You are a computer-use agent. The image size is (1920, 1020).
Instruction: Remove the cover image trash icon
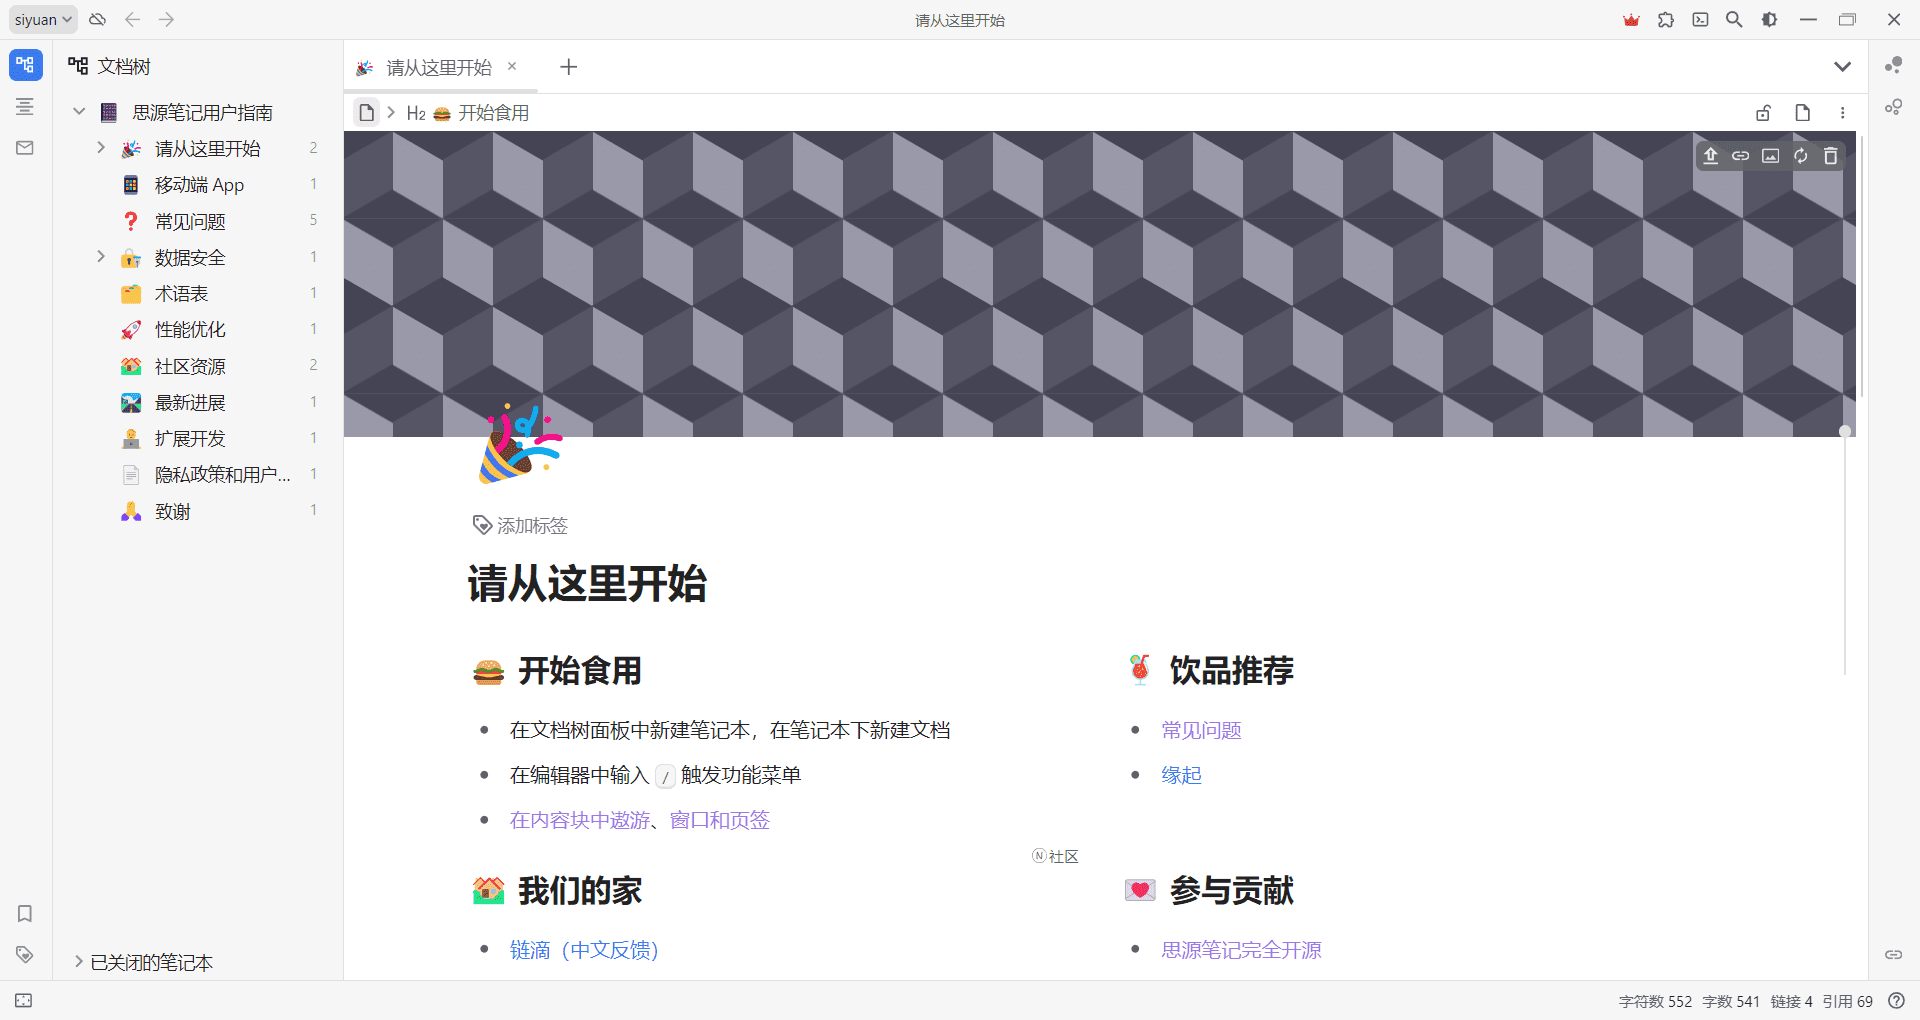coord(1831,156)
